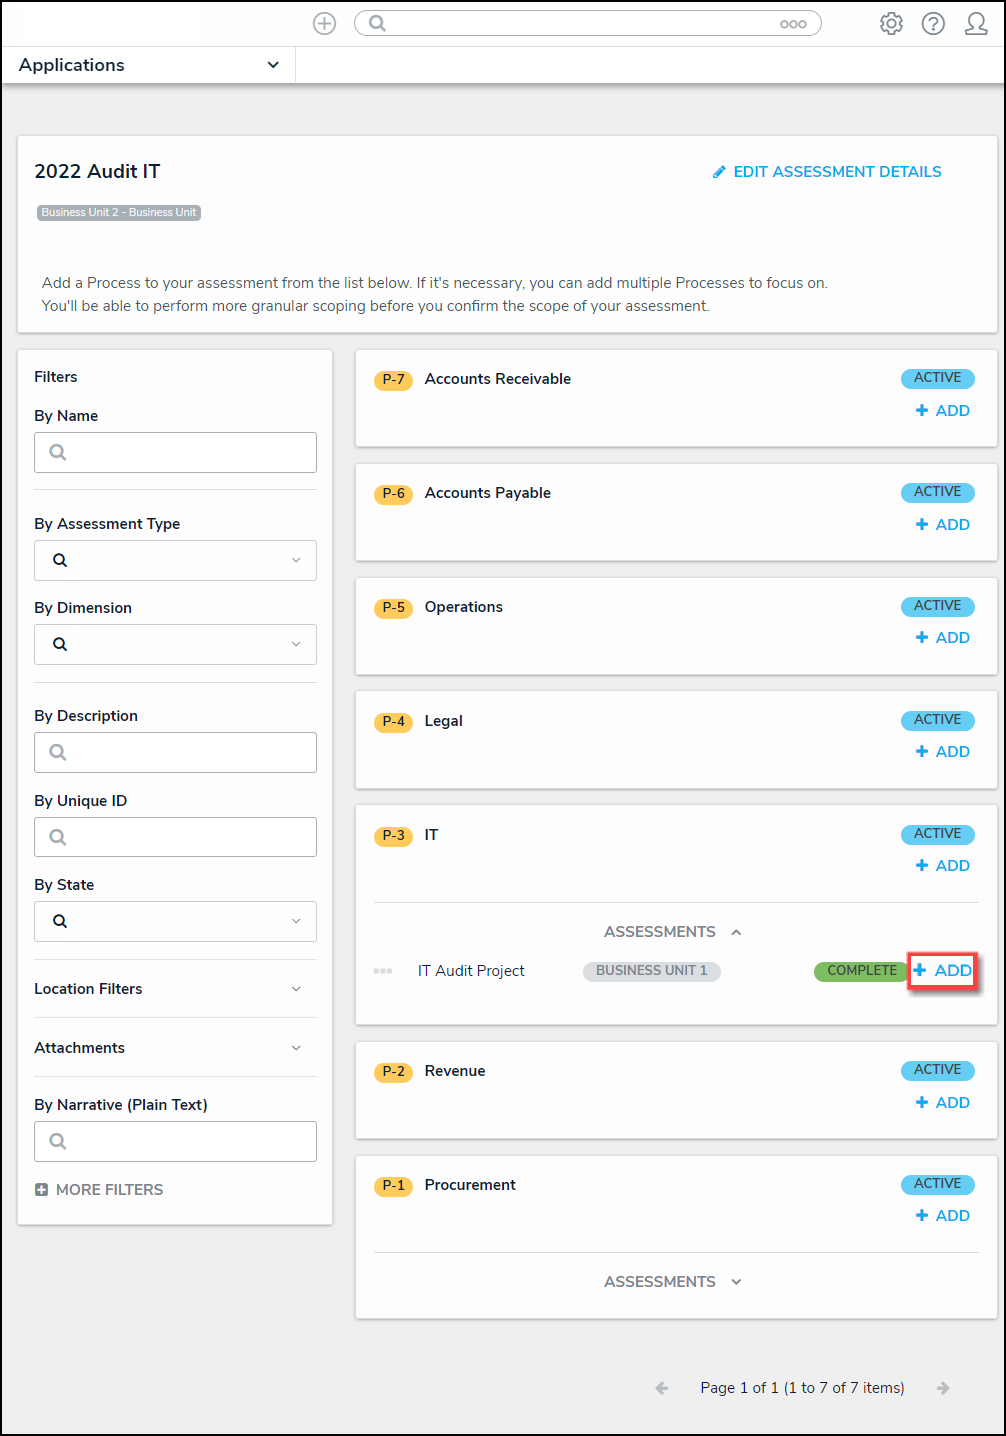Open the settings gear icon

coord(891,24)
